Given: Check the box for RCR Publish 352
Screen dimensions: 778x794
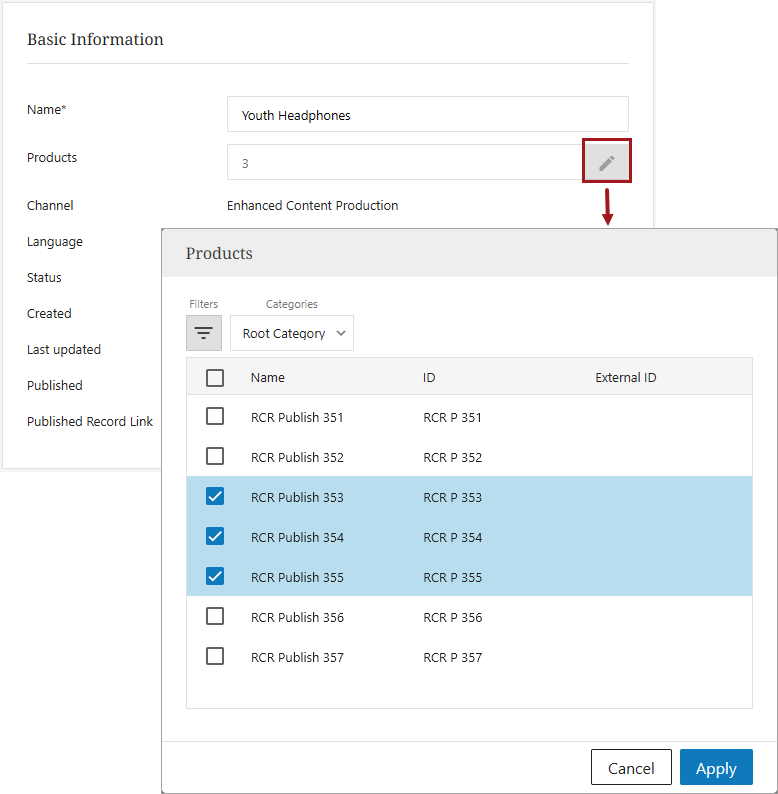Looking at the screenshot, I should [x=215, y=456].
